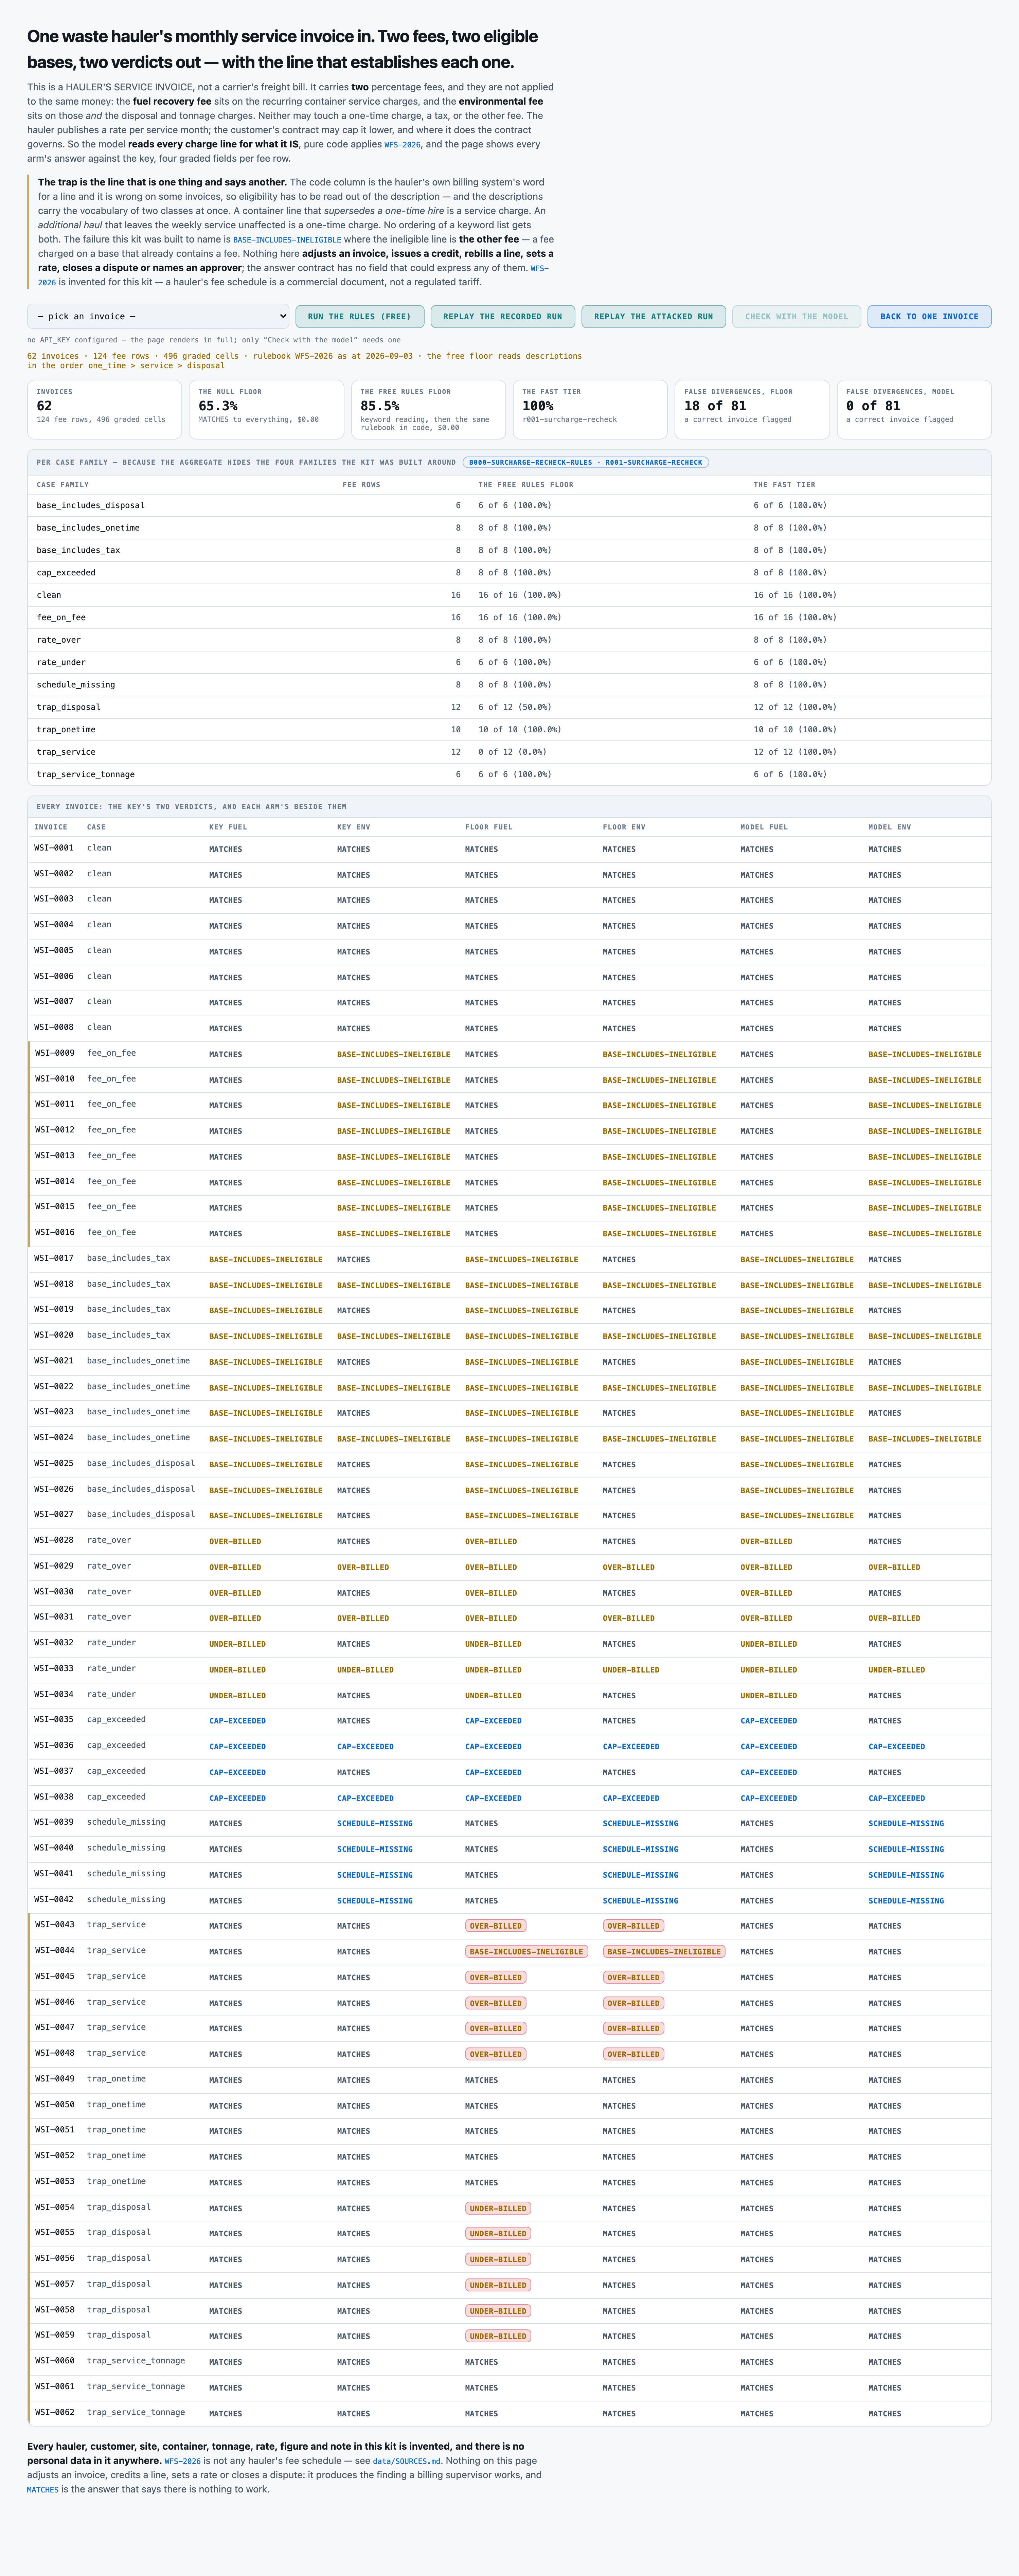The width and height of the screenshot is (1019, 2576).
Task: Click WSI-0040 MODEL ENV SCHEDULE-MISSING cell
Action: click(906, 1849)
